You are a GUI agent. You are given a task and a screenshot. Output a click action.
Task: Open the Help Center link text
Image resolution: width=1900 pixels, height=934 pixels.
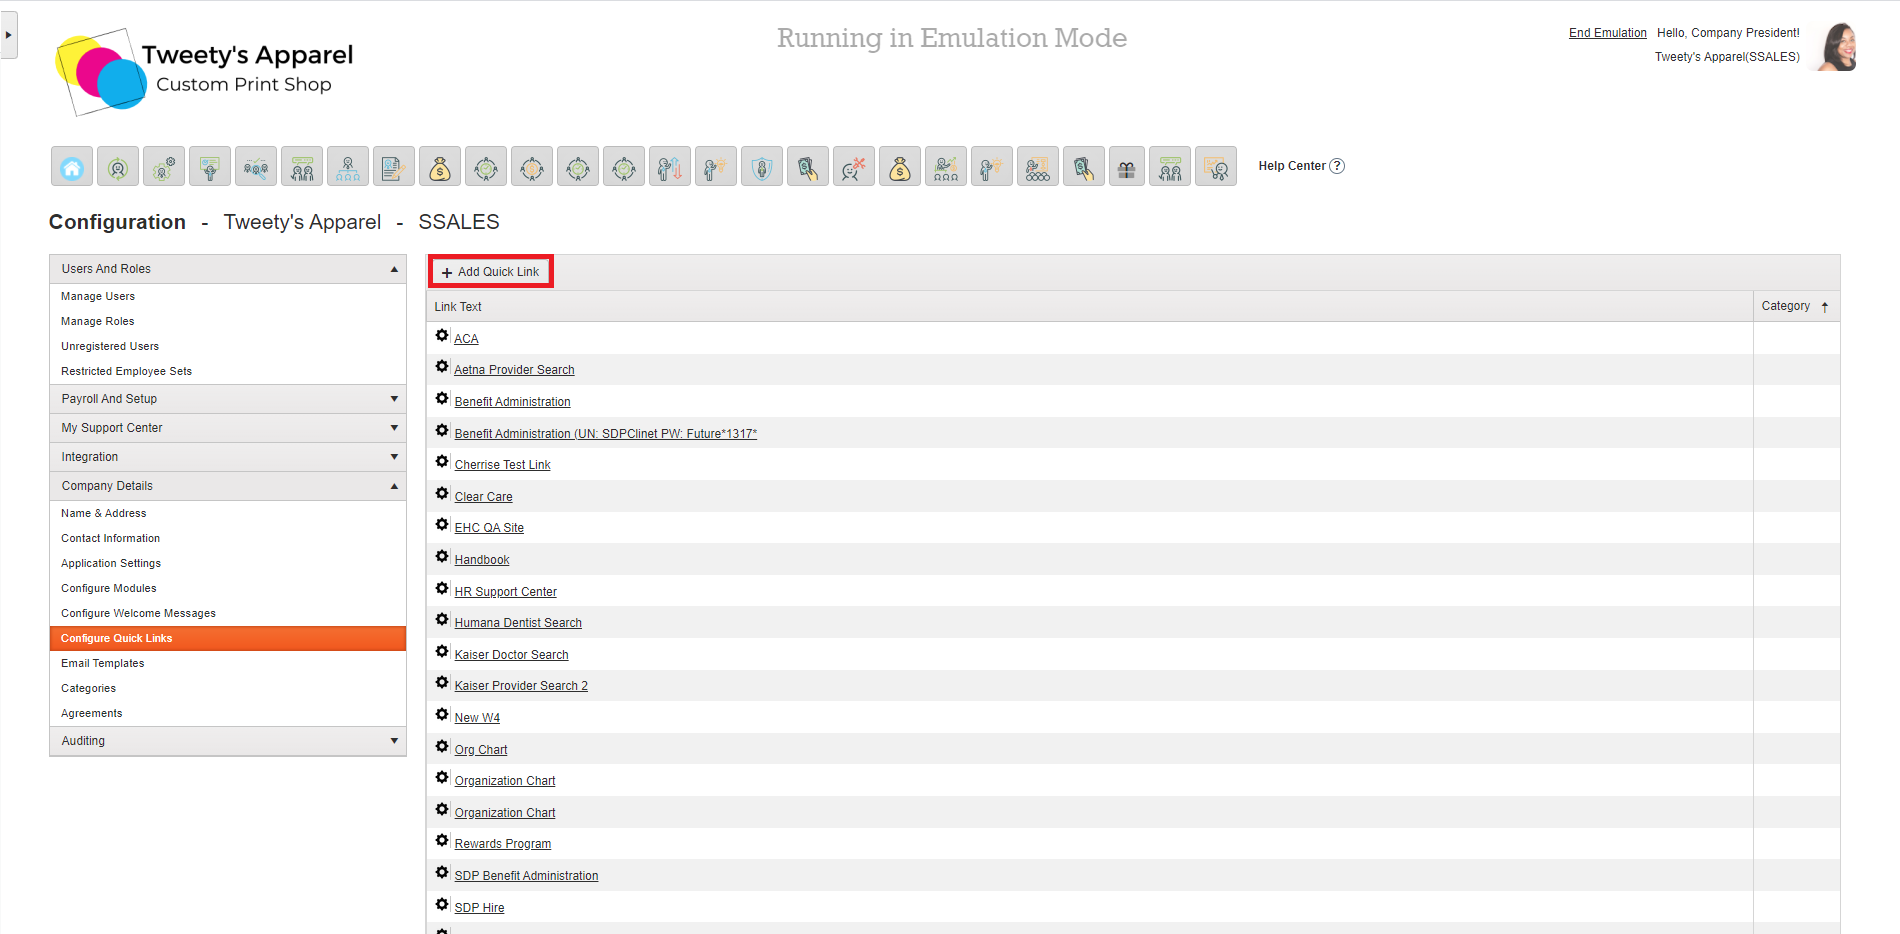tap(1291, 166)
